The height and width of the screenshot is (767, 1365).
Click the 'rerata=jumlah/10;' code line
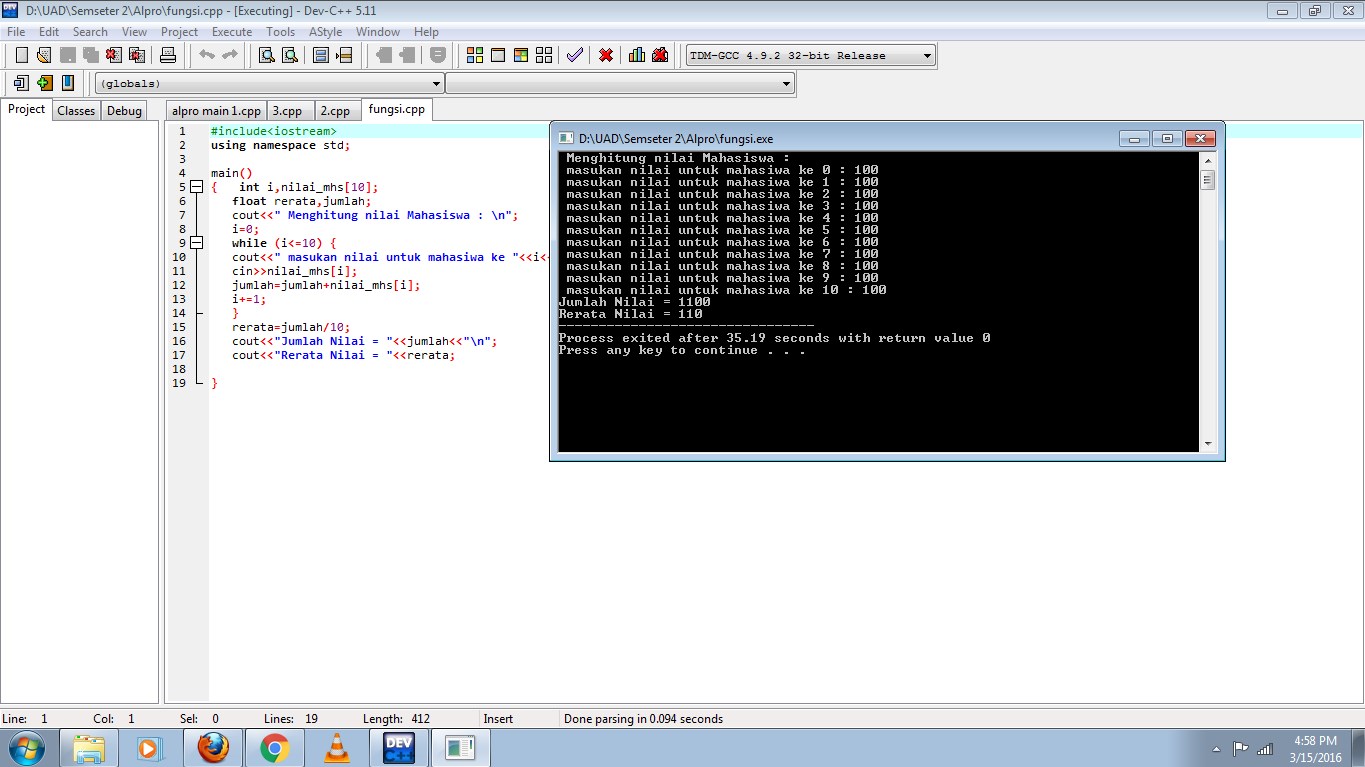coord(292,327)
